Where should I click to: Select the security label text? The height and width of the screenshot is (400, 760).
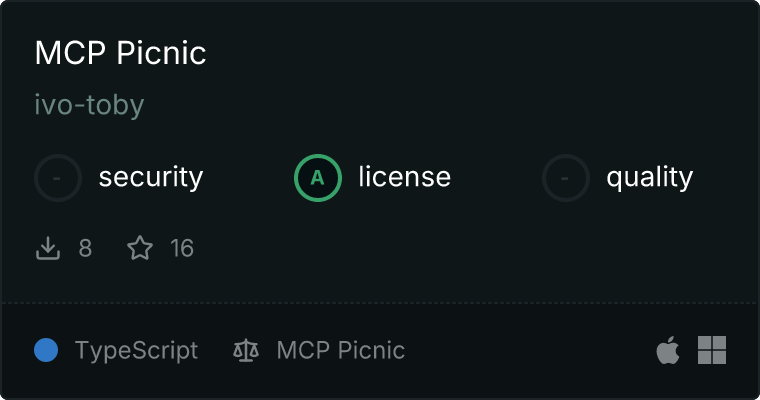pos(151,177)
